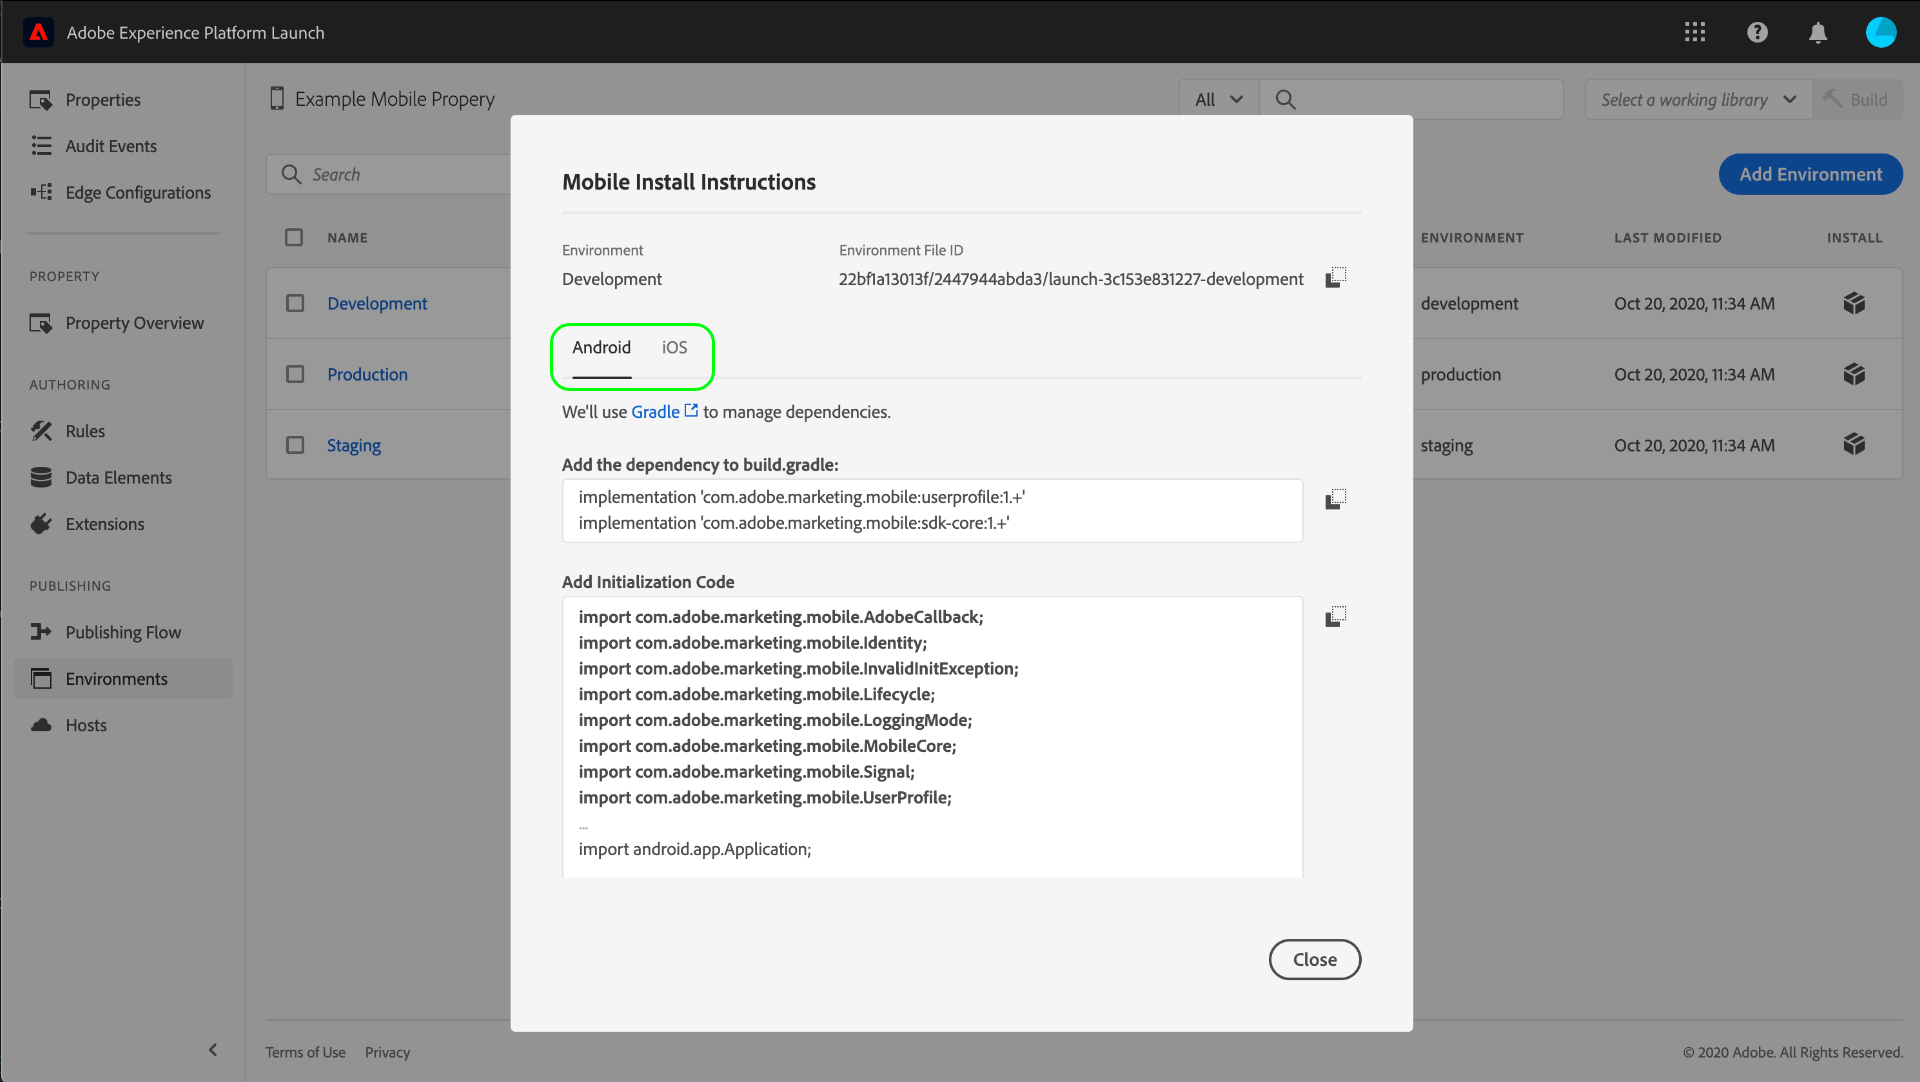Select the Android tab
1920x1082 pixels.
coord(601,348)
